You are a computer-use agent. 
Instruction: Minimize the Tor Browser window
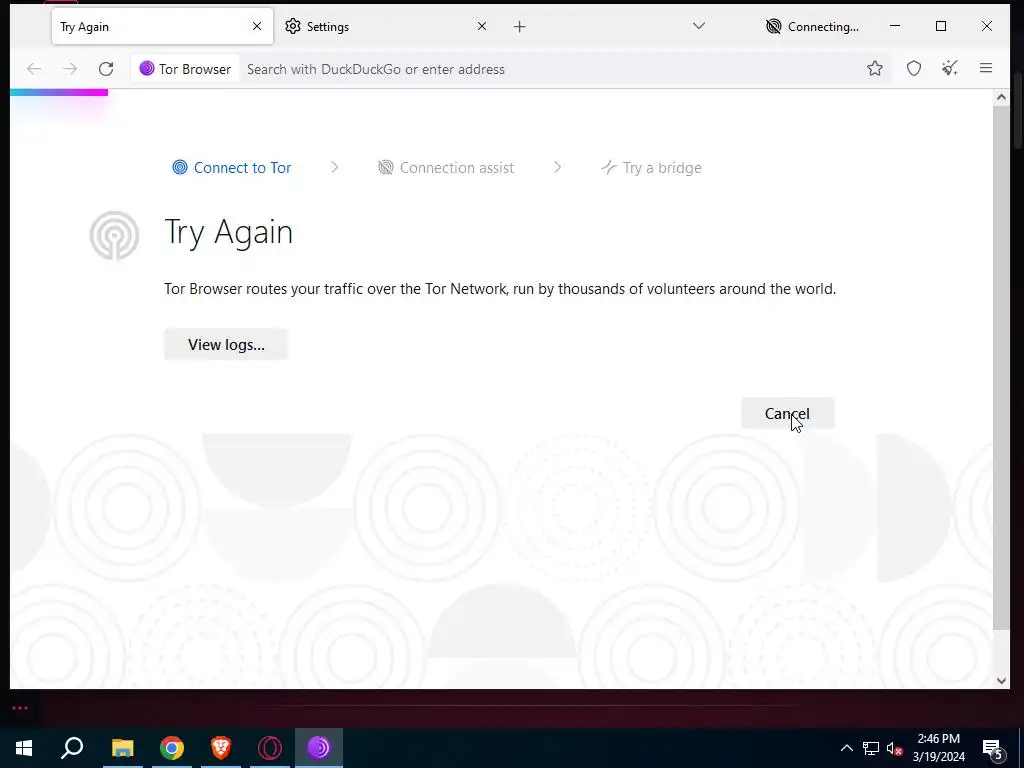coord(895,26)
